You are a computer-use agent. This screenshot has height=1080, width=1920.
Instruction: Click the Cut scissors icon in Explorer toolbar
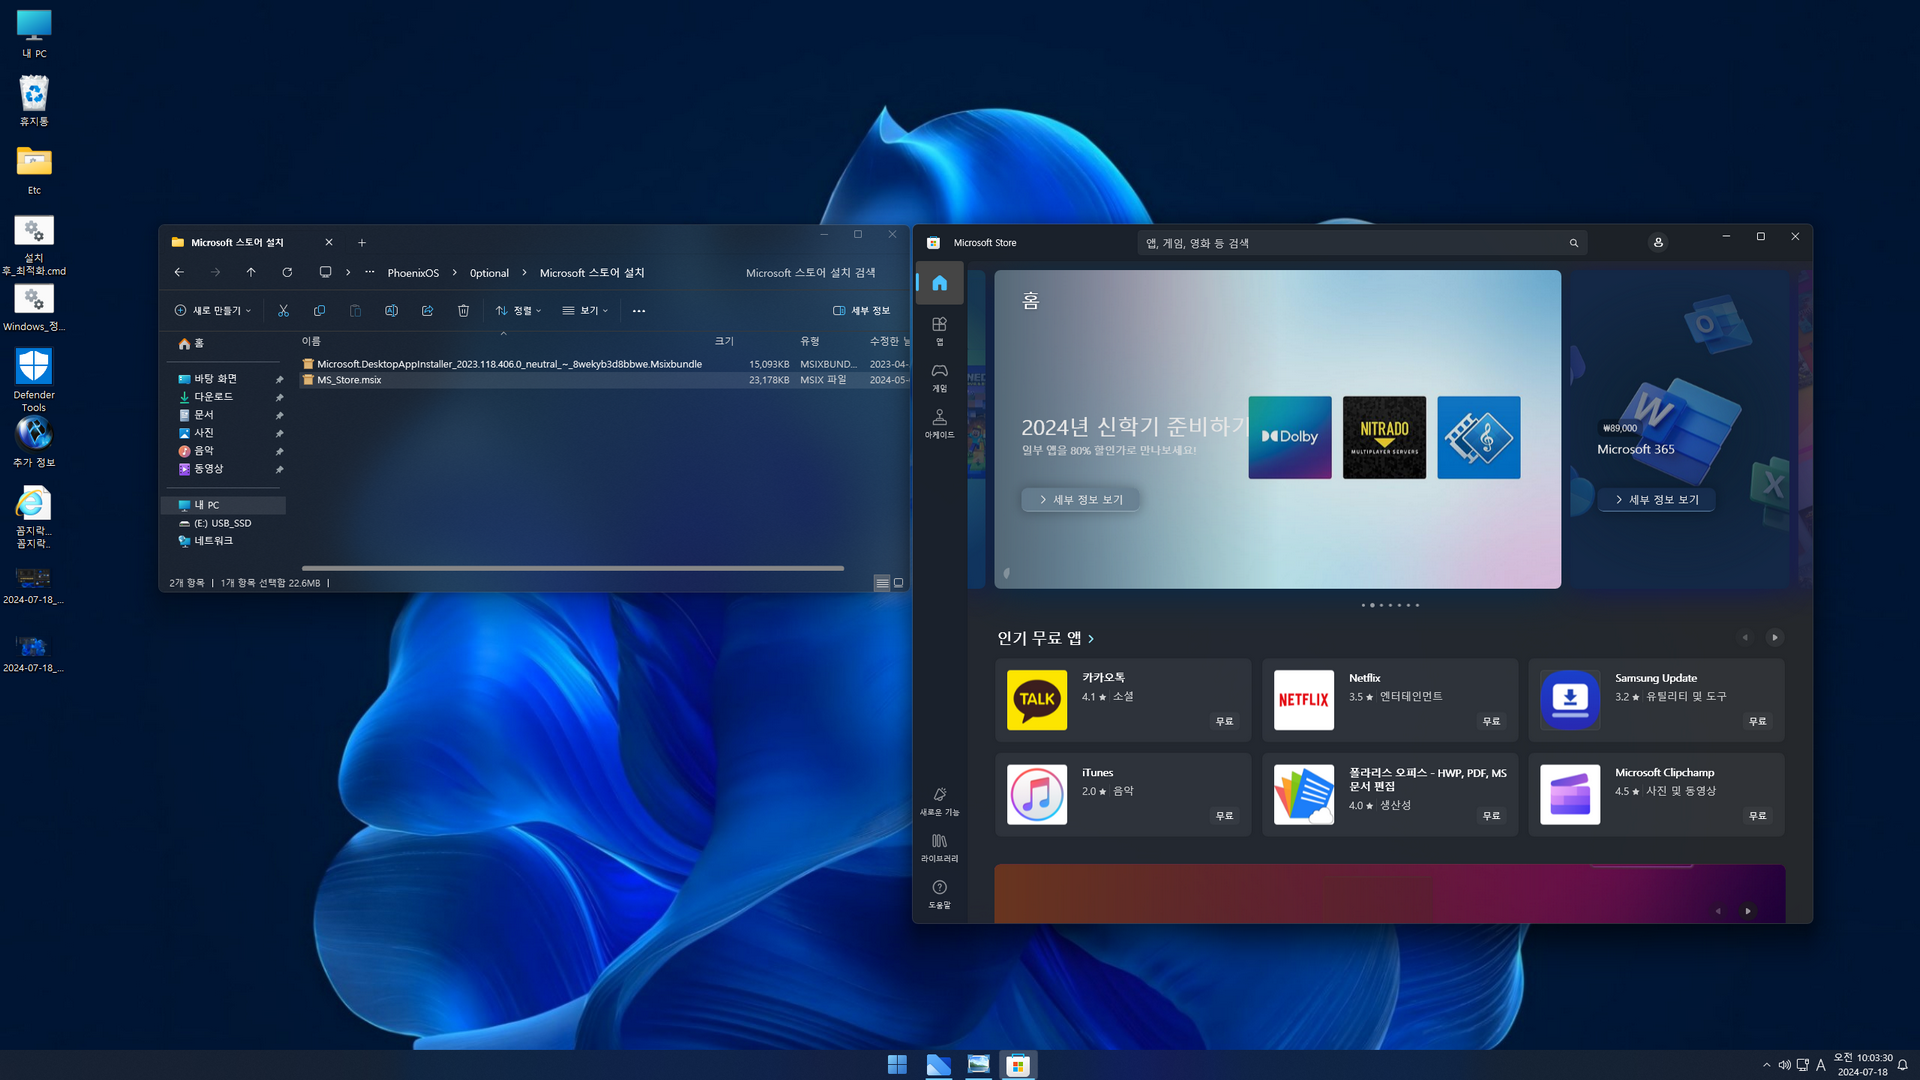(284, 311)
